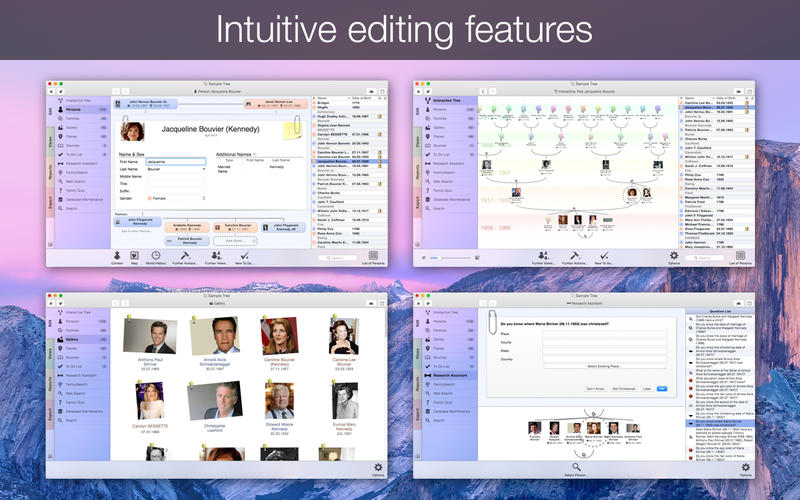Viewport: 800px width, 500px height.
Task: Click the Not Christened button
Action: tap(623, 389)
